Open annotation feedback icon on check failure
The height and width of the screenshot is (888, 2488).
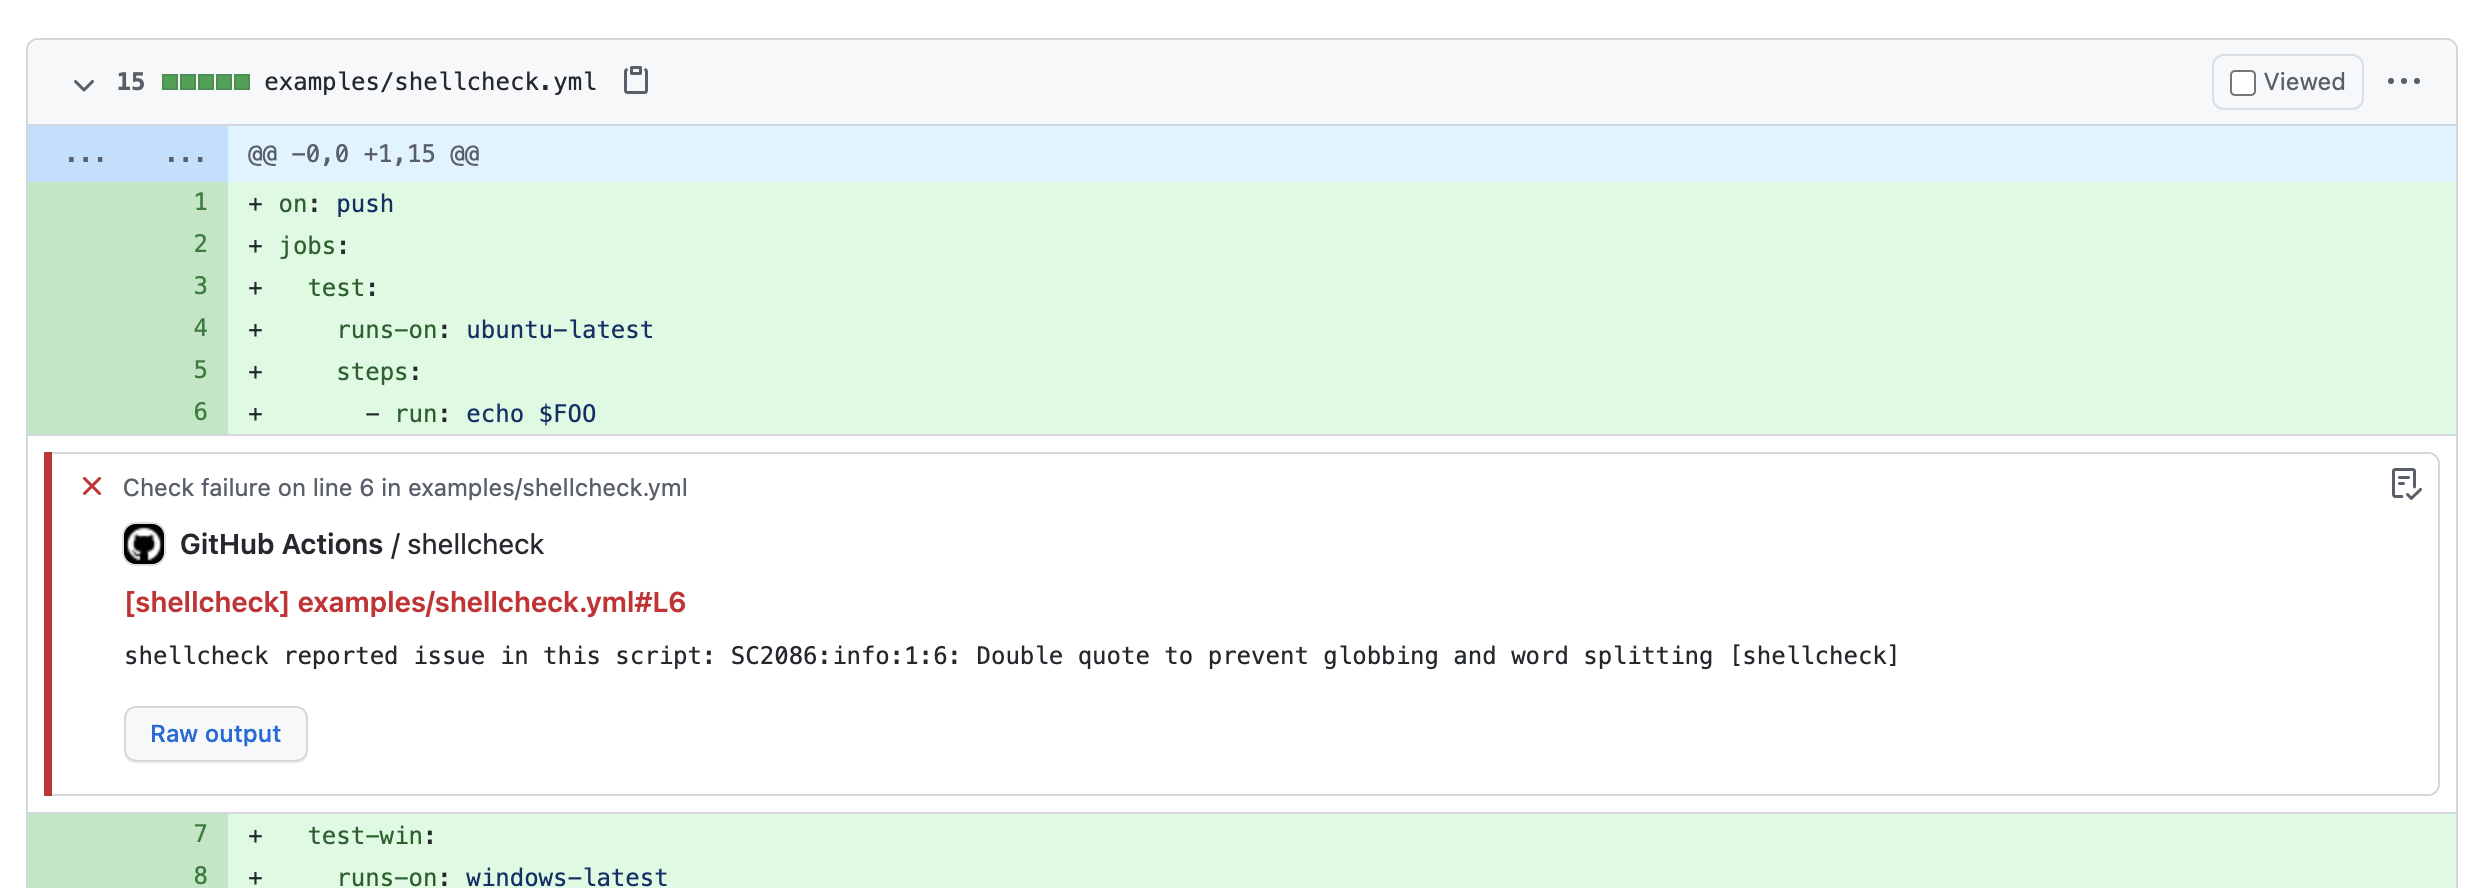[2406, 485]
